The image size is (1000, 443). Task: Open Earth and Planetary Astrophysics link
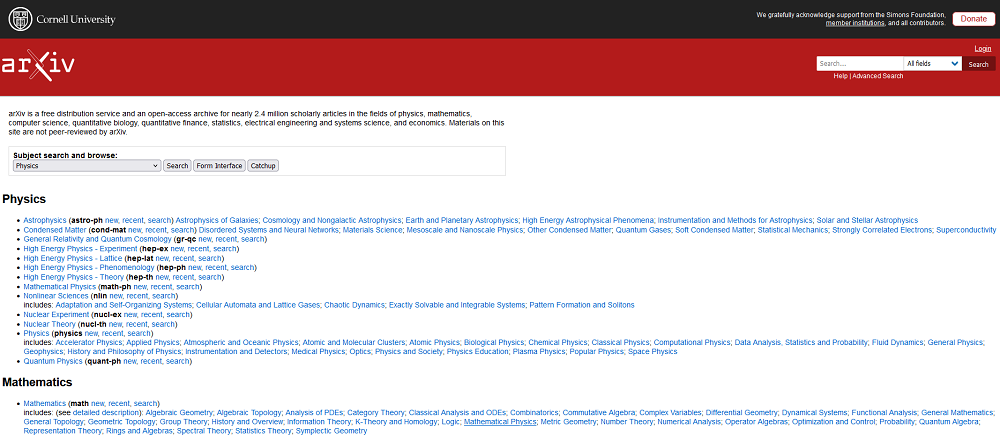click(x=462, y=220)
